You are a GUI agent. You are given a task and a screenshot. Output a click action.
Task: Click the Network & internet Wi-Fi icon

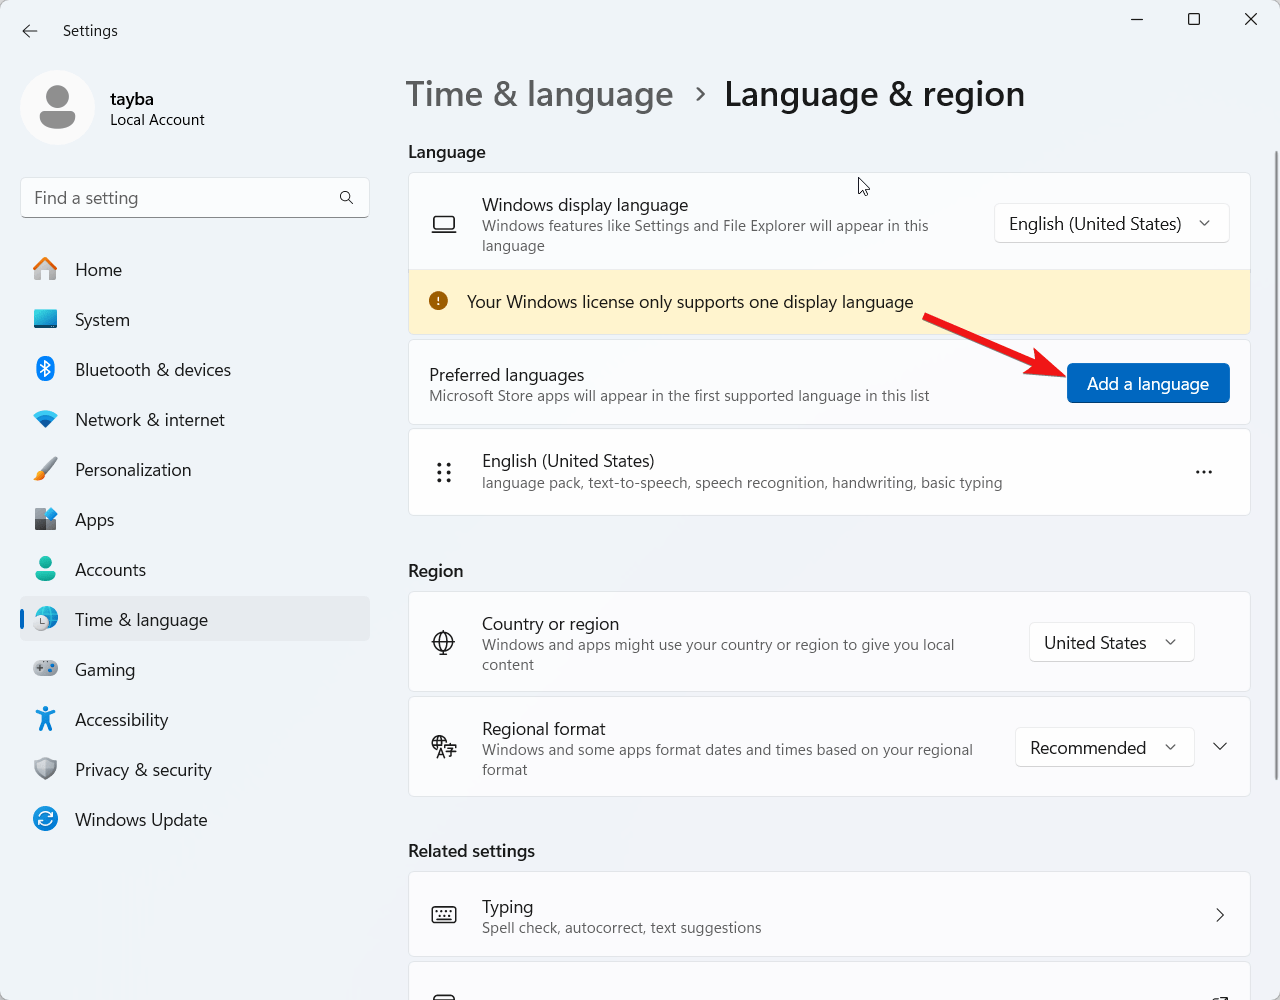pyautogui.click(x=45, y=420)
